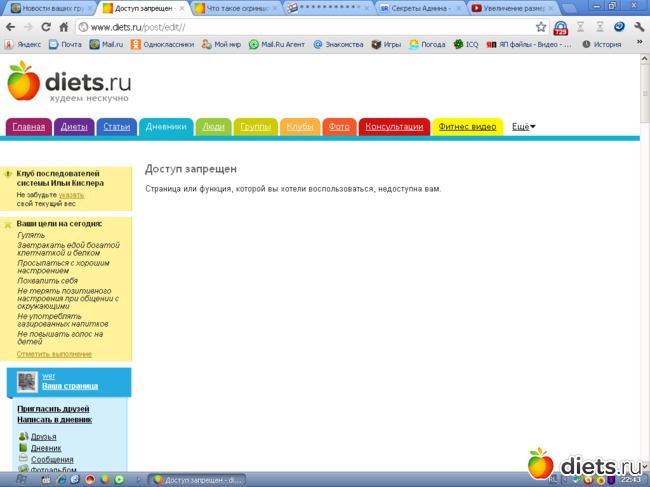Go to the browser home page icon
Viewport: 650px width, 487px height.
(65, 27)
